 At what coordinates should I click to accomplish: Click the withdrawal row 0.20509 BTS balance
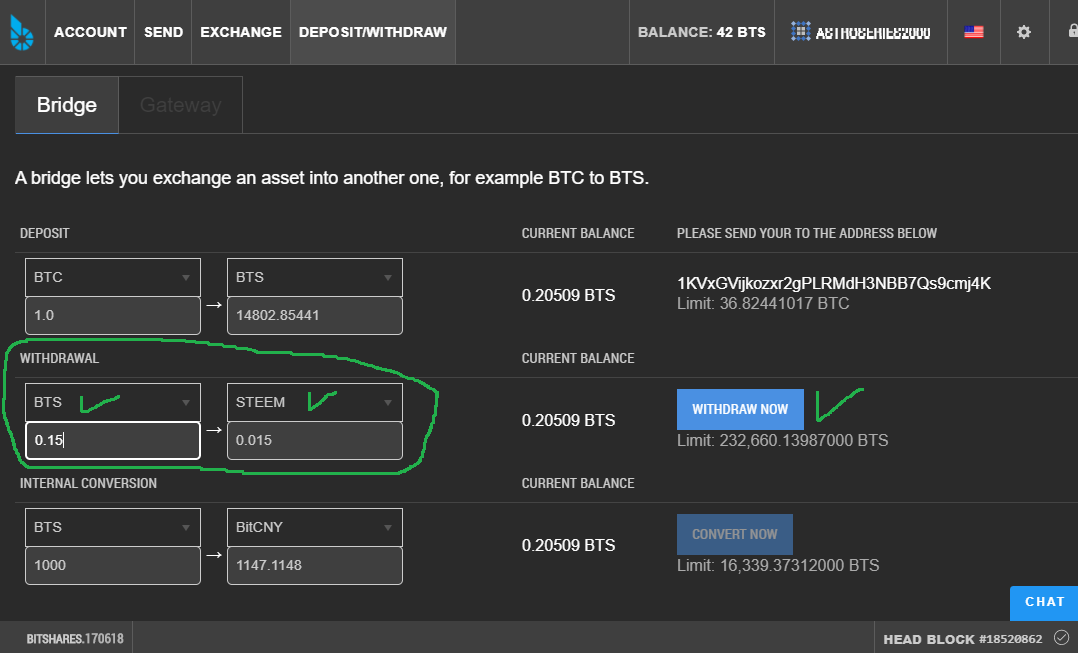tap(568, 421)
